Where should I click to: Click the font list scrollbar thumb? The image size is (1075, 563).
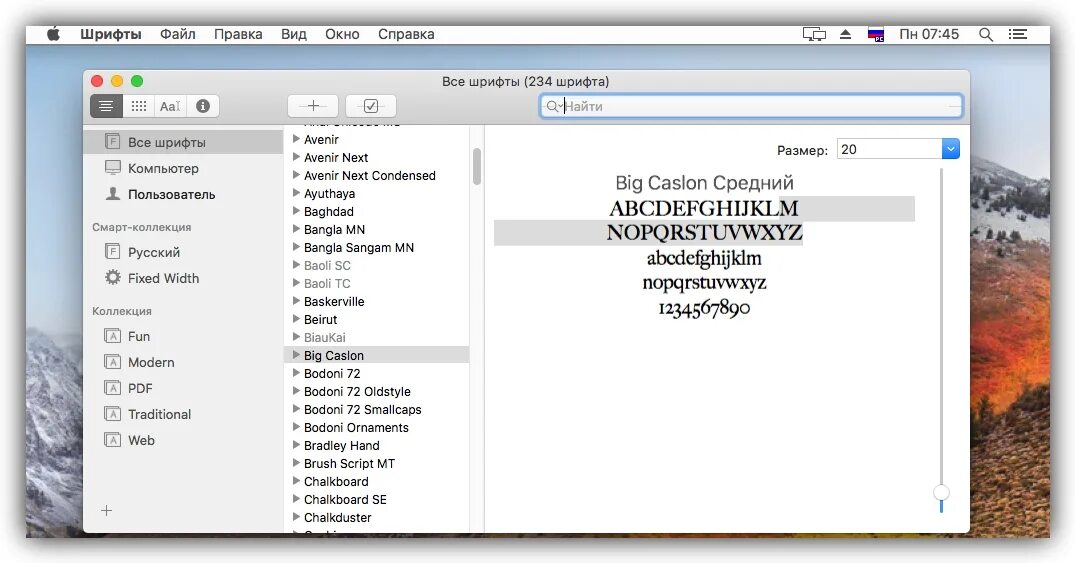tap(476, 167)
